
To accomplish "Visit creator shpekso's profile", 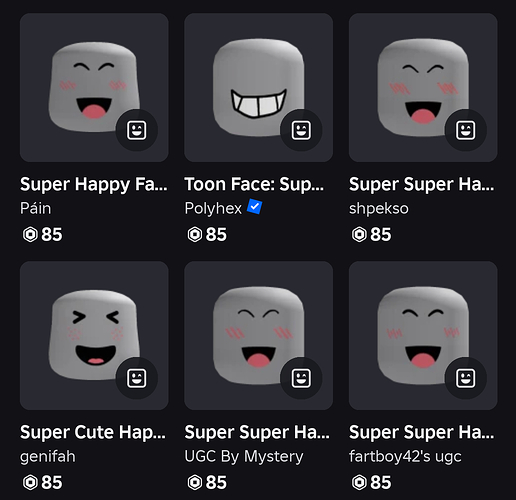I will tap(379, 209).
